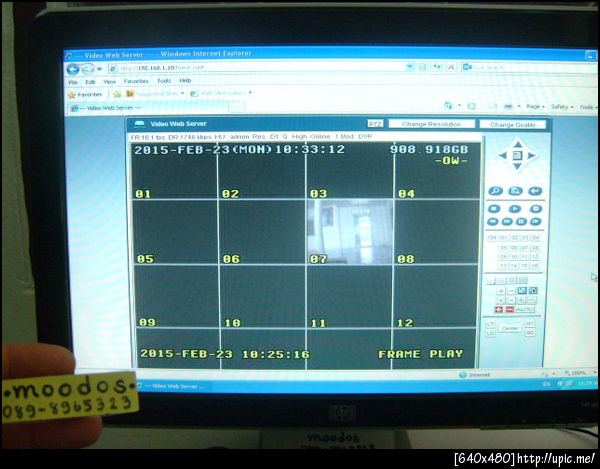Stop playback with the stop button
The image size is (600, 469).
pos(494,209)
